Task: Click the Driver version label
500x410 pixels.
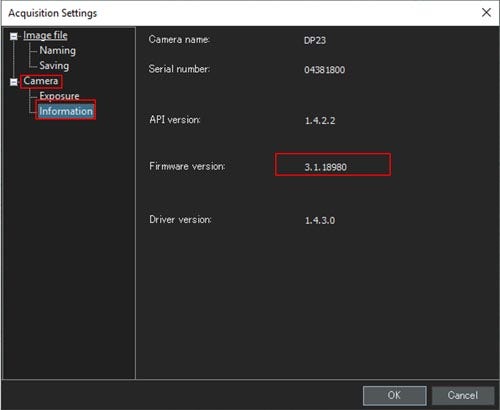Action: tap(180, 219)
